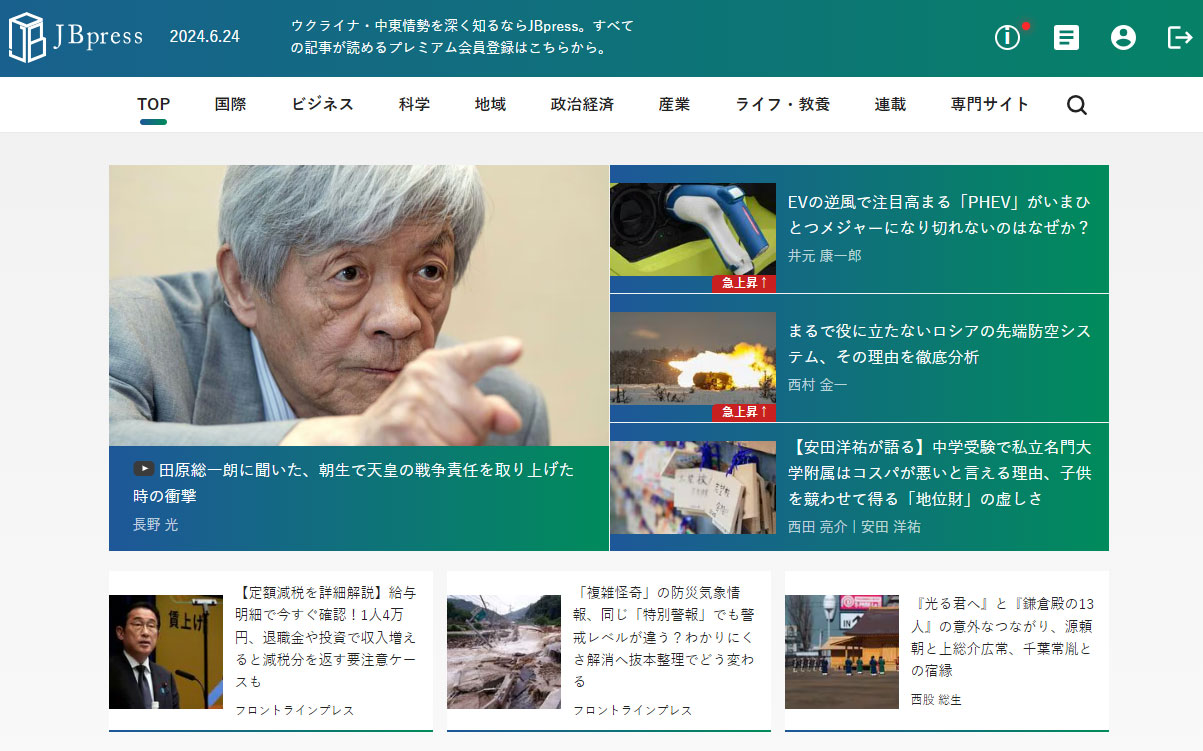The width and height of the screenshot is (1203, 751).
Task: Expand the 連載 menu
Action: 890,104
